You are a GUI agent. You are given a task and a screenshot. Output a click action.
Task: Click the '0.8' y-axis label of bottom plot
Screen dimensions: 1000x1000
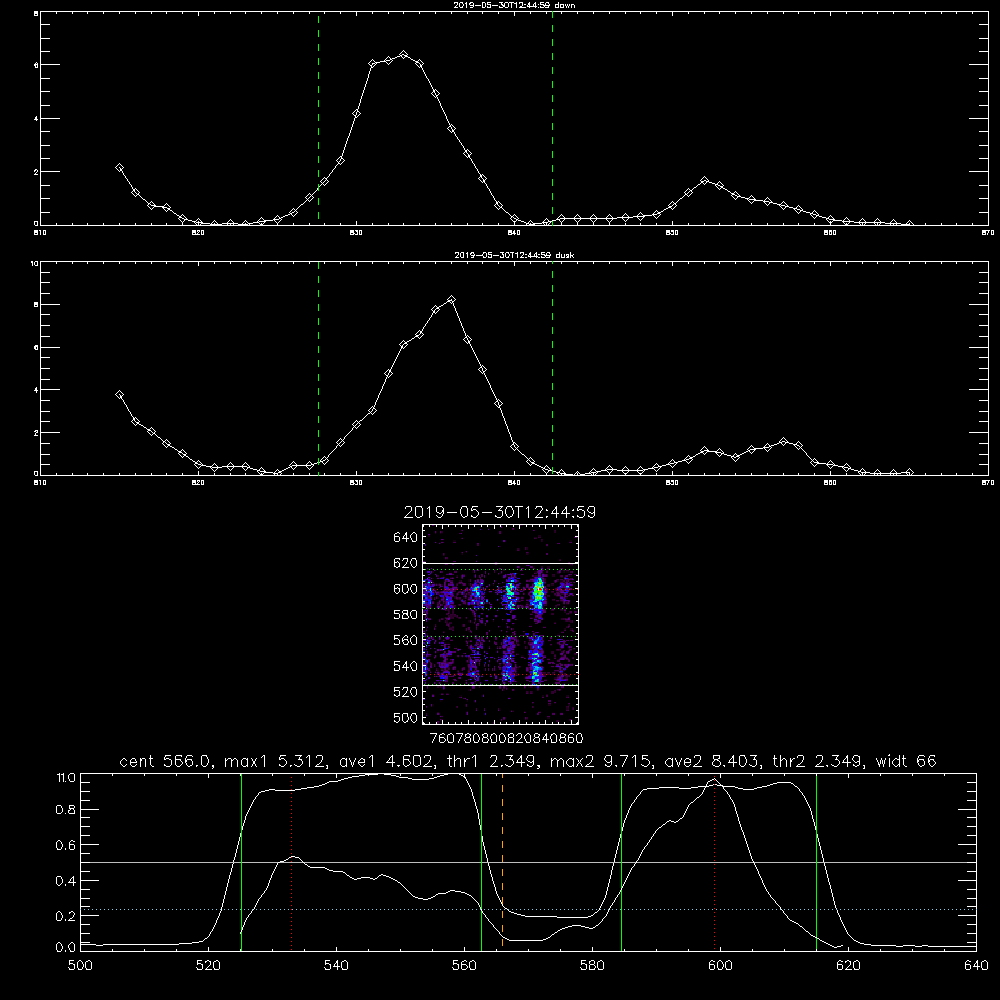pyautogui.click(x=66, y=810)
